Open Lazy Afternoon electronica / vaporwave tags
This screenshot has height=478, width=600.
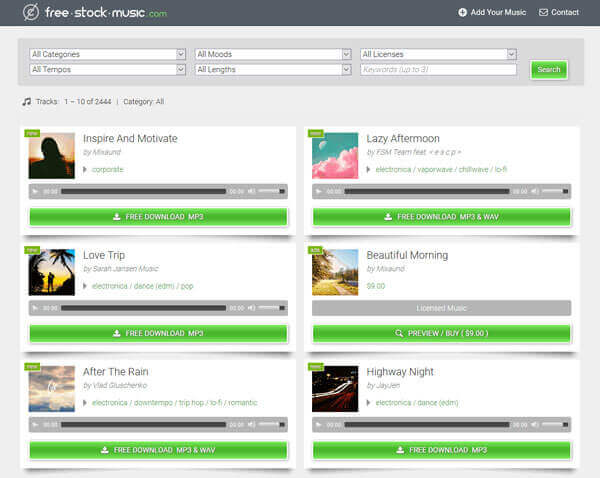tap(441, 169)
